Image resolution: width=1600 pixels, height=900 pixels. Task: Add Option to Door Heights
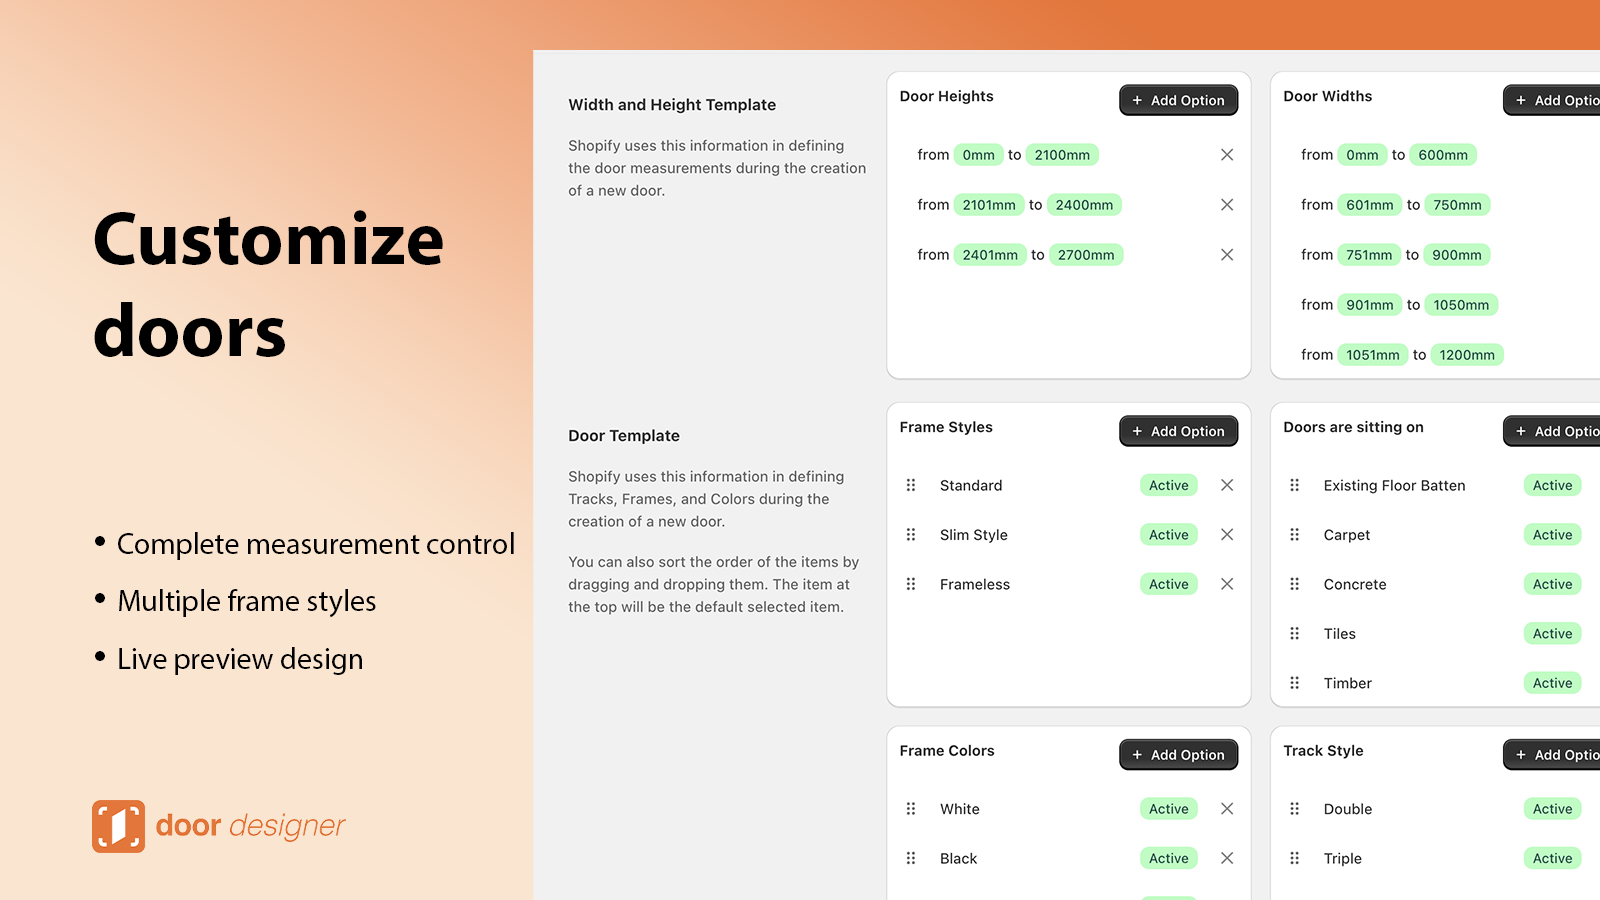pyautogui.click(x=1178, y=100)
